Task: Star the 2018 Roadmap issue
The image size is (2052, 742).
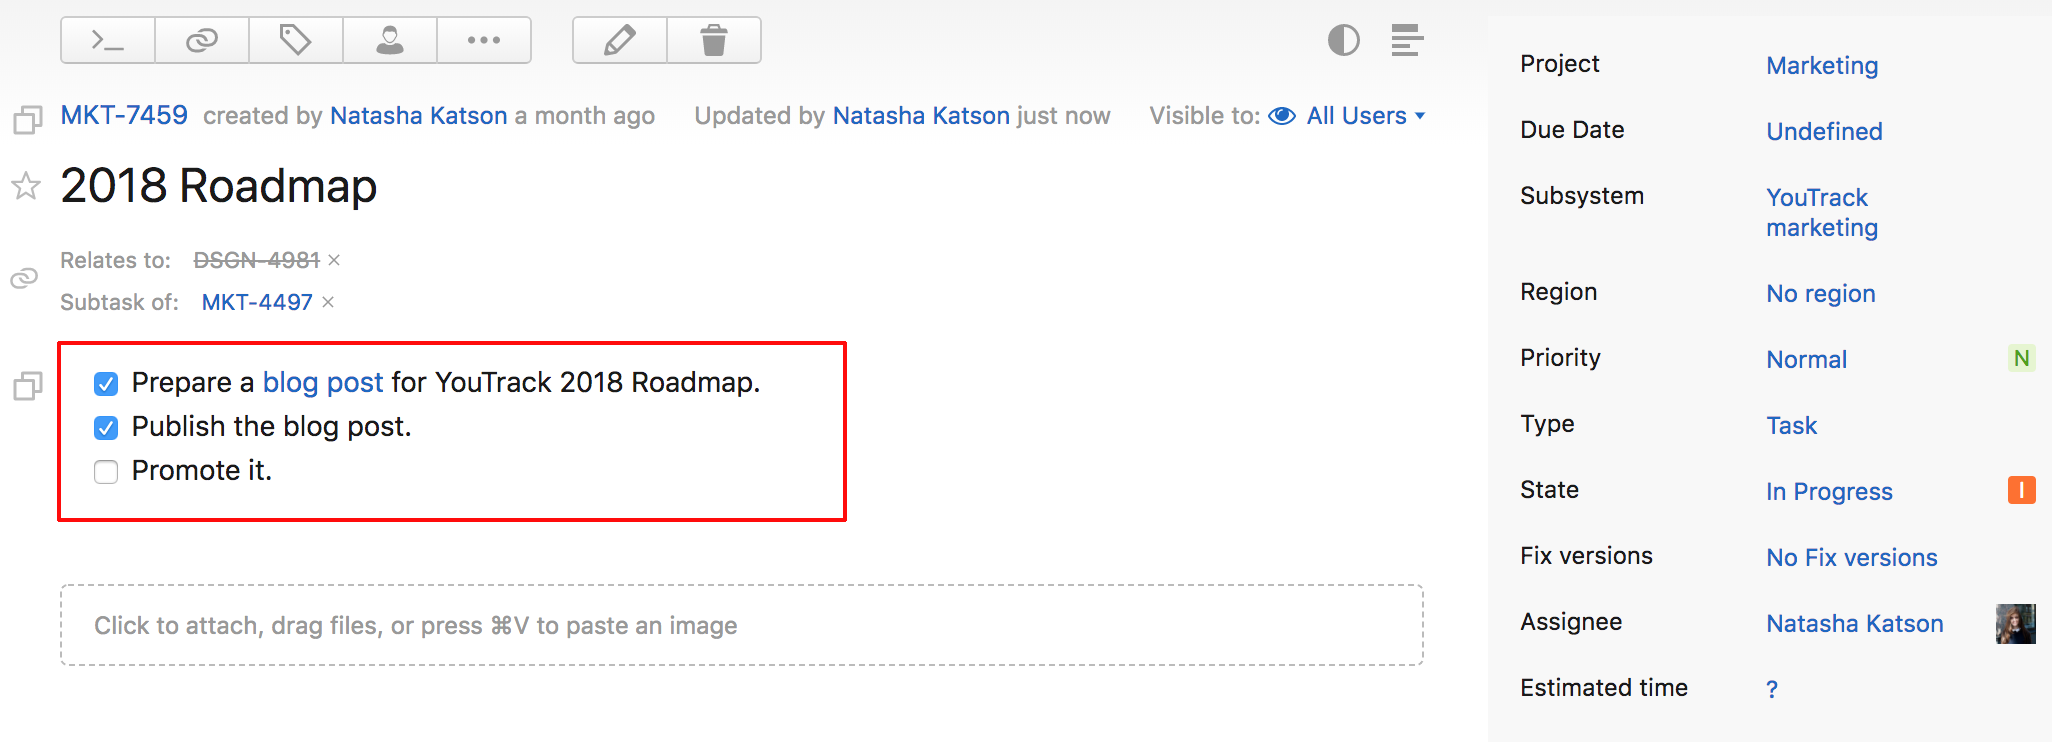Action: [x=26, y=185]
